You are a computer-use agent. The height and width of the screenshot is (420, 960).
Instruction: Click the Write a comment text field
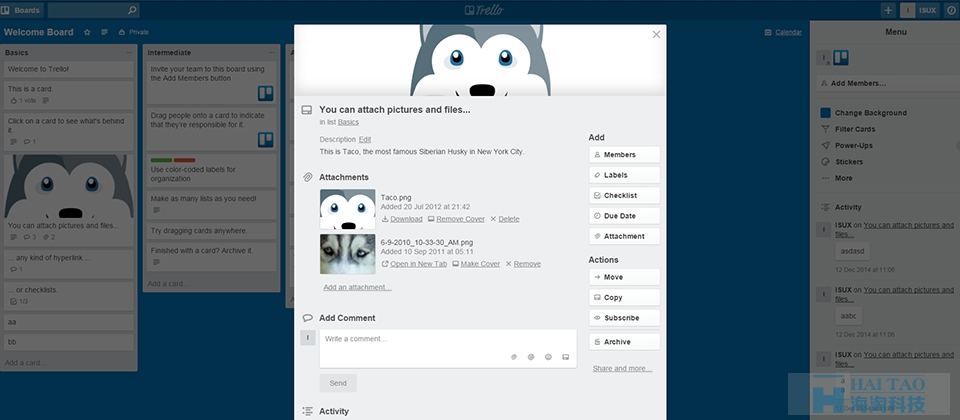(448, 349)
